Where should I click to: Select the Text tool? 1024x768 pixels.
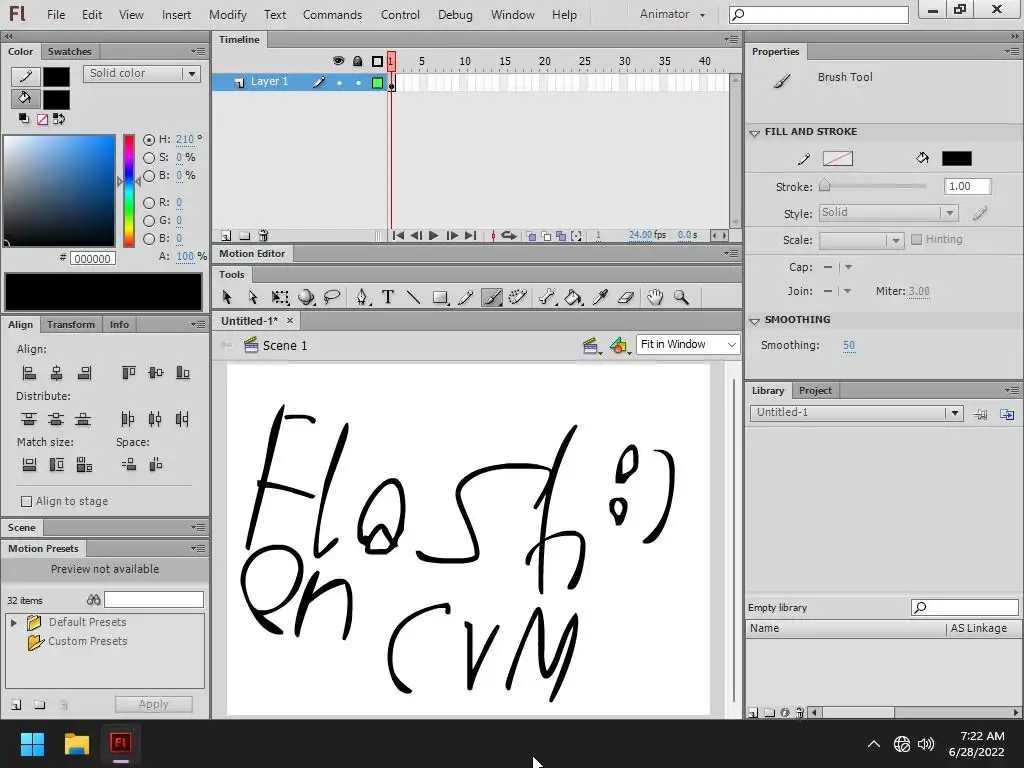click(388, 297)
